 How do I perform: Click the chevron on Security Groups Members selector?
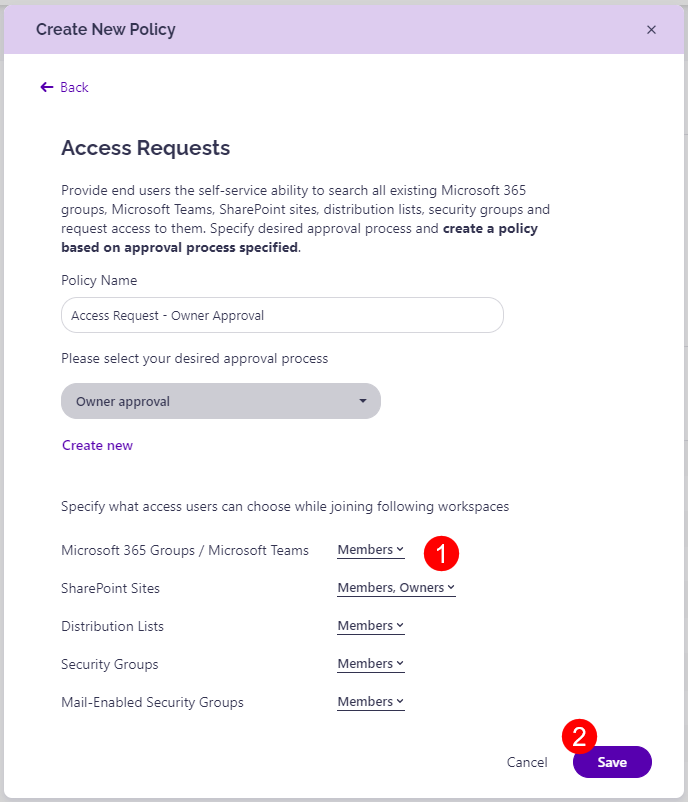tap(399, 663)
